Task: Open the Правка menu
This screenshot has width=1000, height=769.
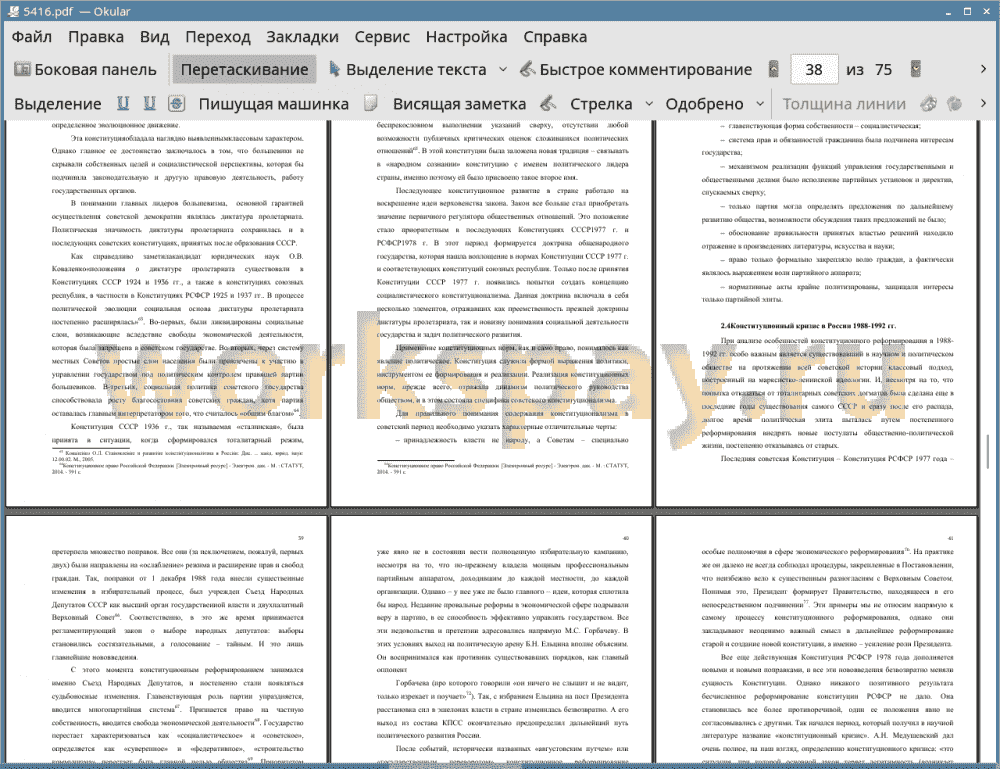Action: click(x=96, y=37)
